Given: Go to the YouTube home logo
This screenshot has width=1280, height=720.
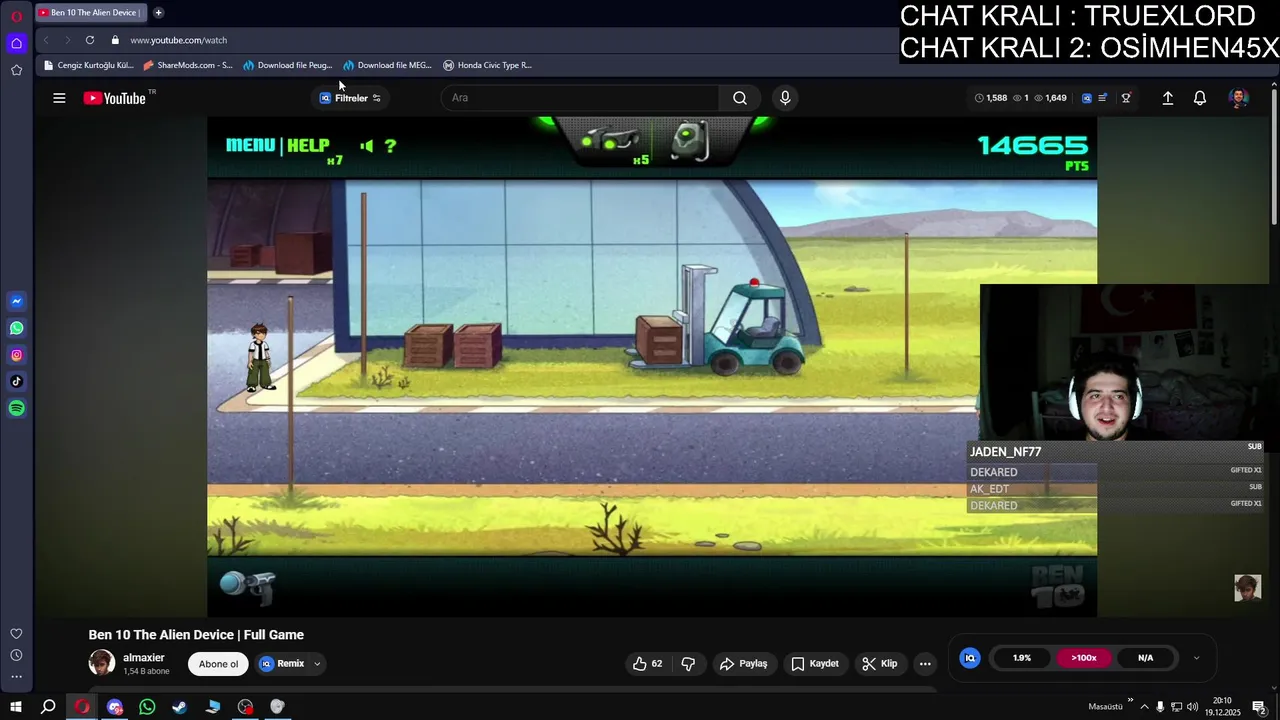Looking at the screenshot, I should 115,98.
